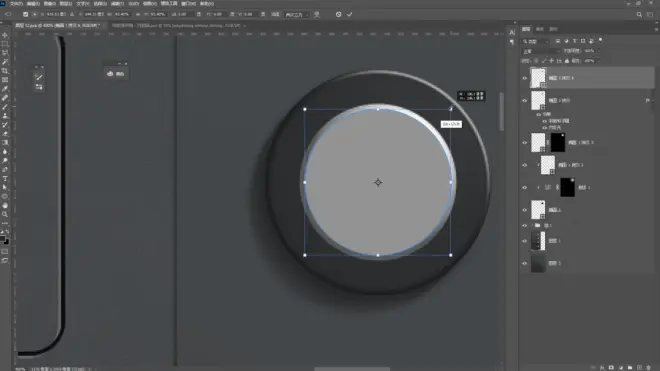660x371 pixels.
Task: Select the Gradient tool
Action: coord(5,142)
